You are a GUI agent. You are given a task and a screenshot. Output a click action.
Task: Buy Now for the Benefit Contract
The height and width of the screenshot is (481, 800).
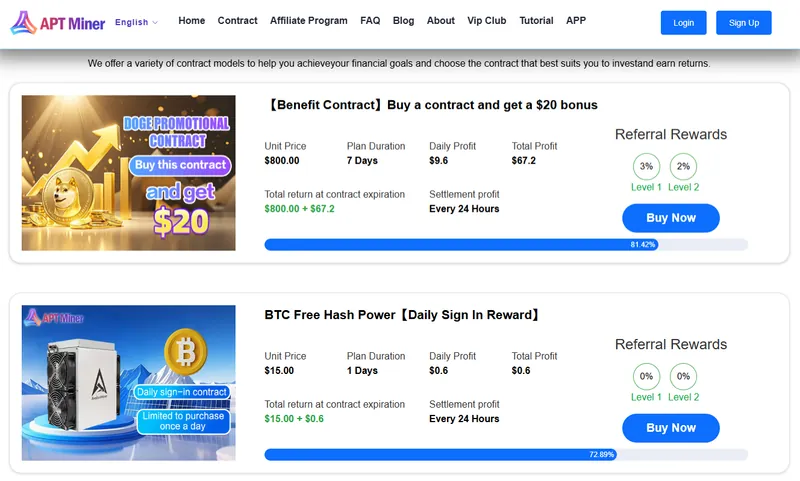670,218
